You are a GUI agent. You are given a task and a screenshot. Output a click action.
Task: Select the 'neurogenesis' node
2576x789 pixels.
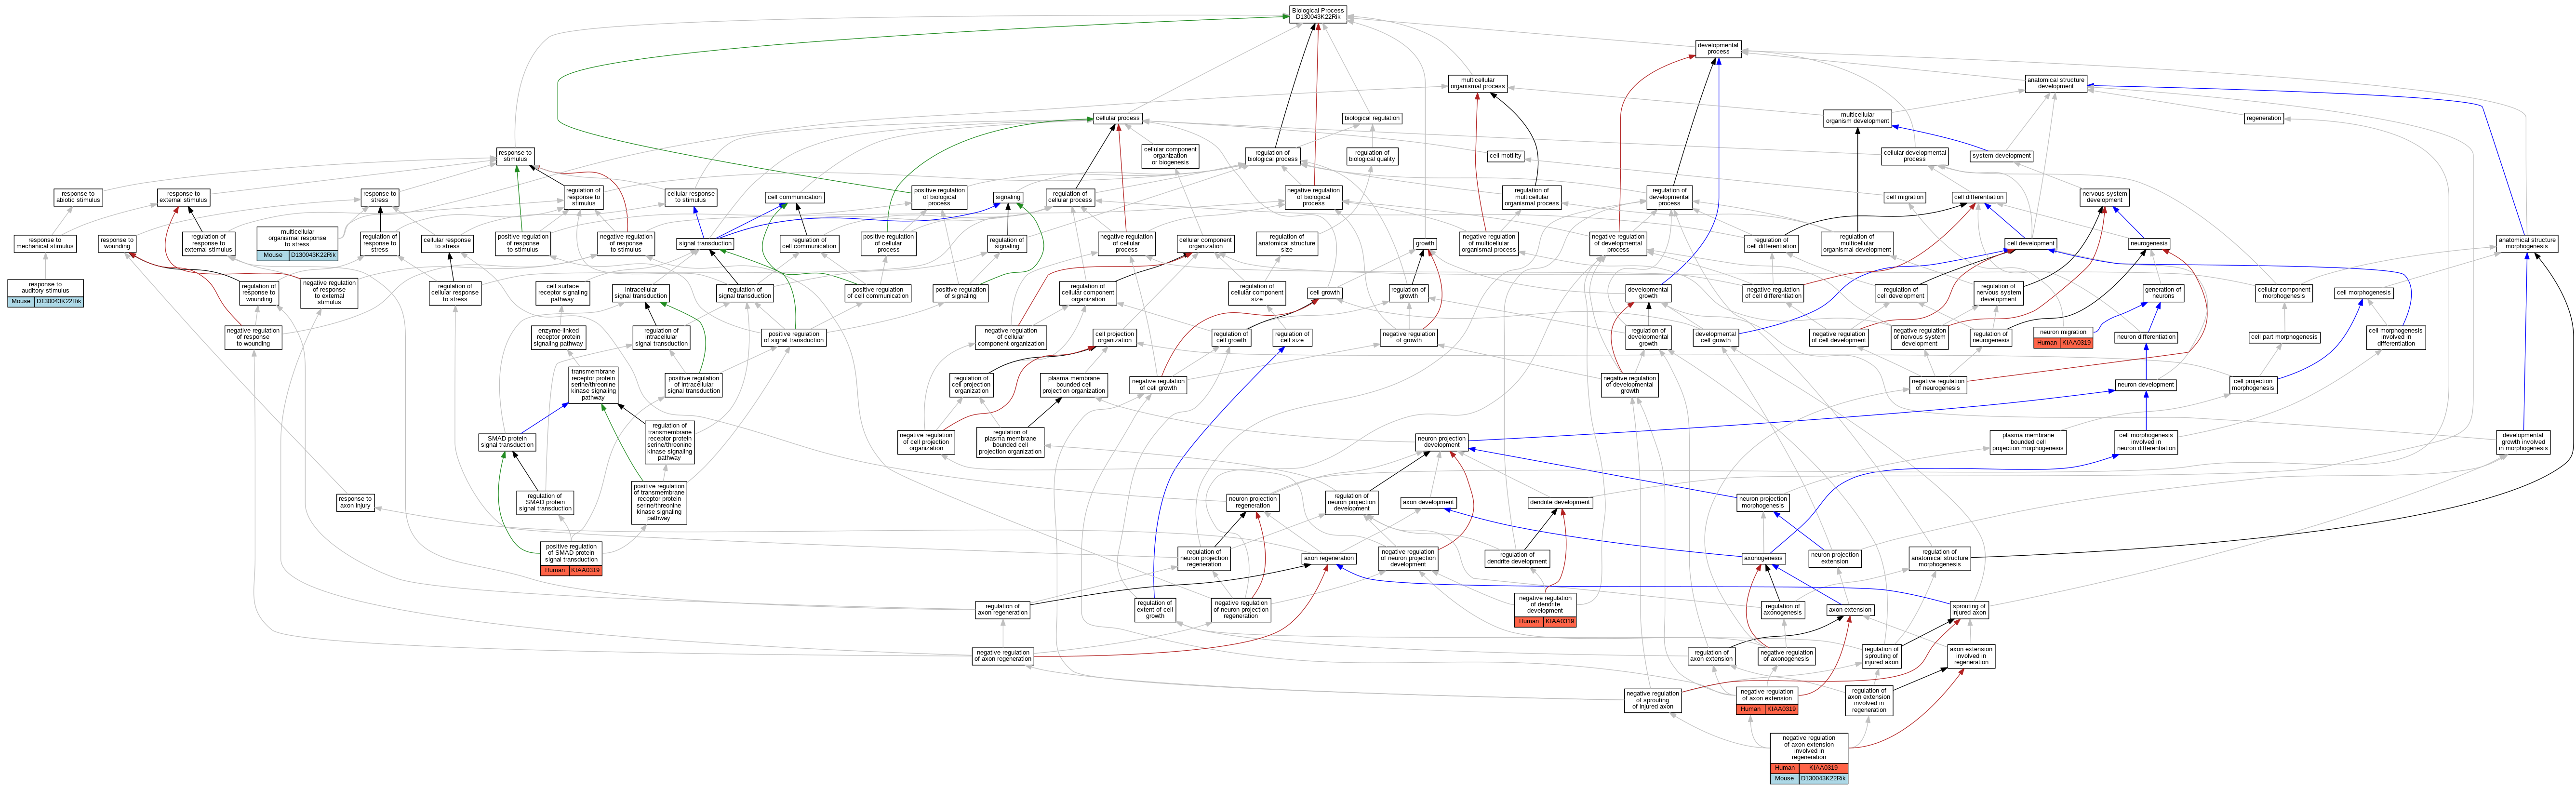point(2149,244)
